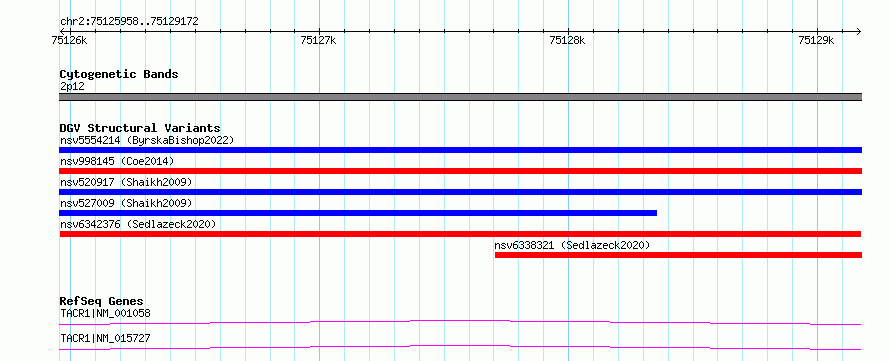This screenshot has width=890, height=361.
Task: Click the nsv520917 blue variant bar
Action: (x=460, y=192)
